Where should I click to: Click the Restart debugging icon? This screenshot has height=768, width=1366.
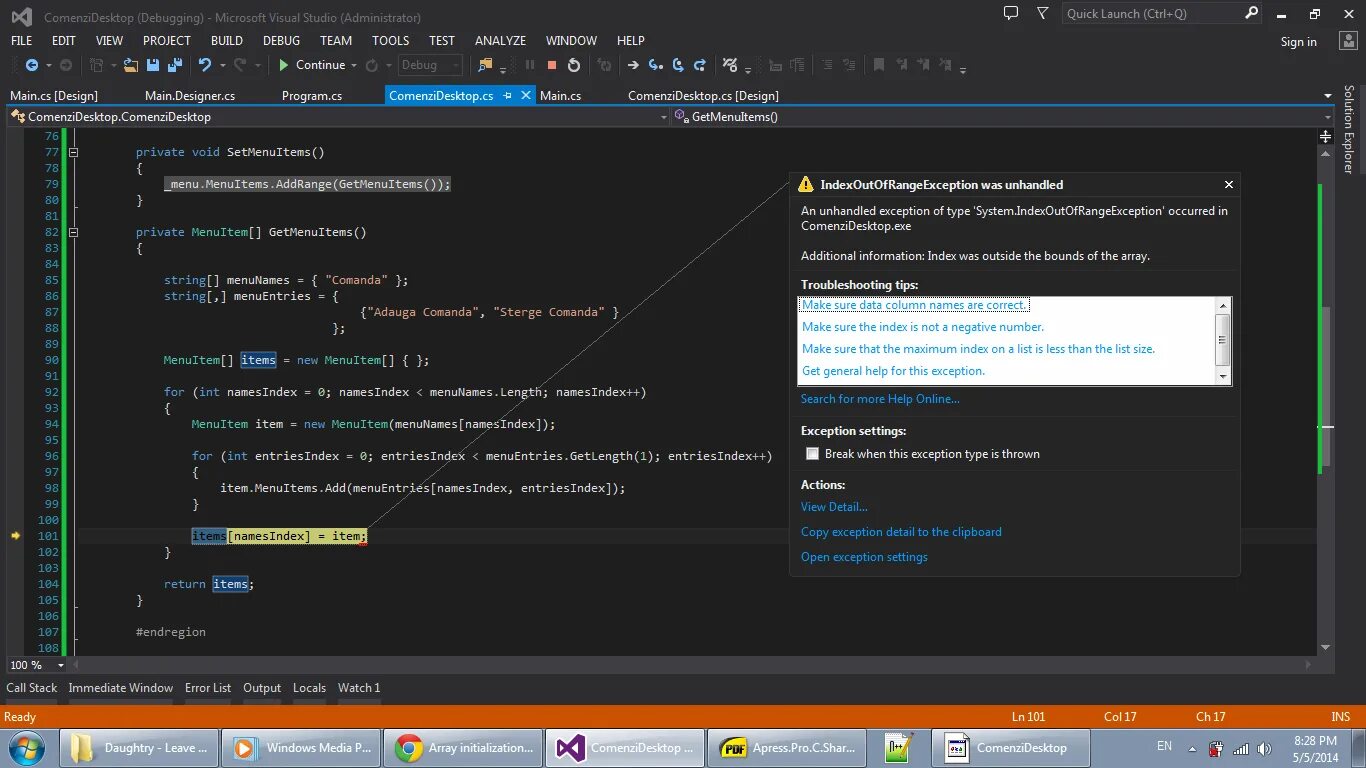[574, 65]
